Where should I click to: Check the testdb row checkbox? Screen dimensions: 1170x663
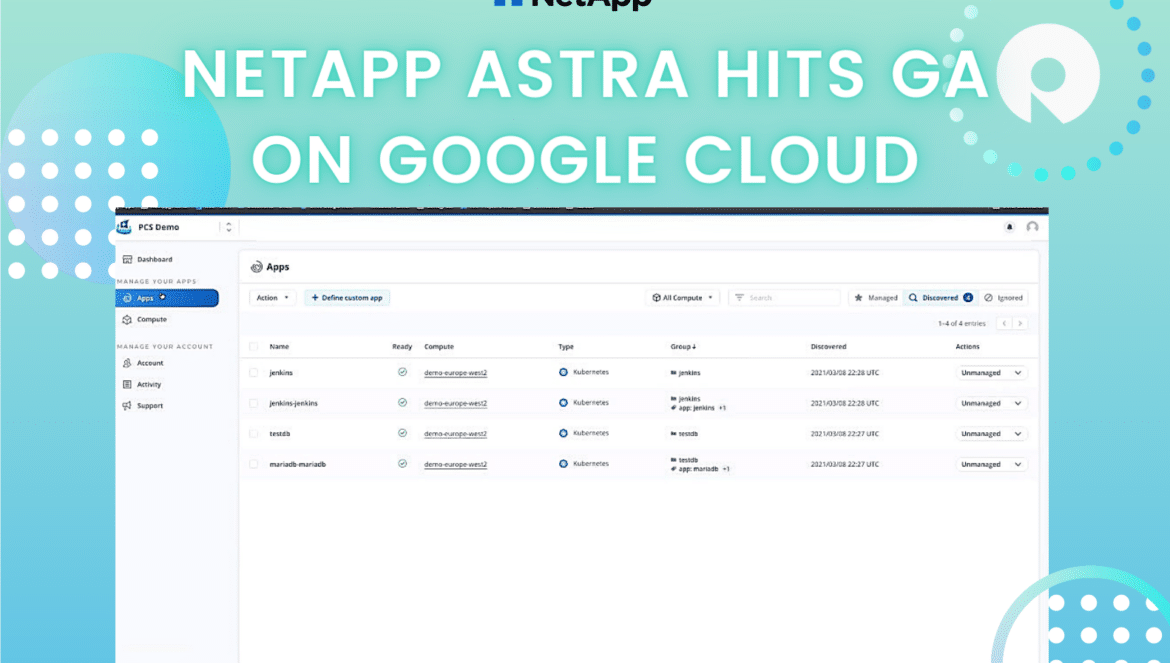pos(254,434)
